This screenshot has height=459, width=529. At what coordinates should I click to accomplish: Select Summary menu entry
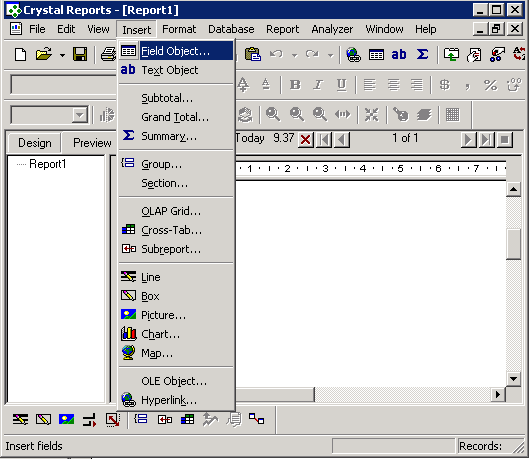176,136
